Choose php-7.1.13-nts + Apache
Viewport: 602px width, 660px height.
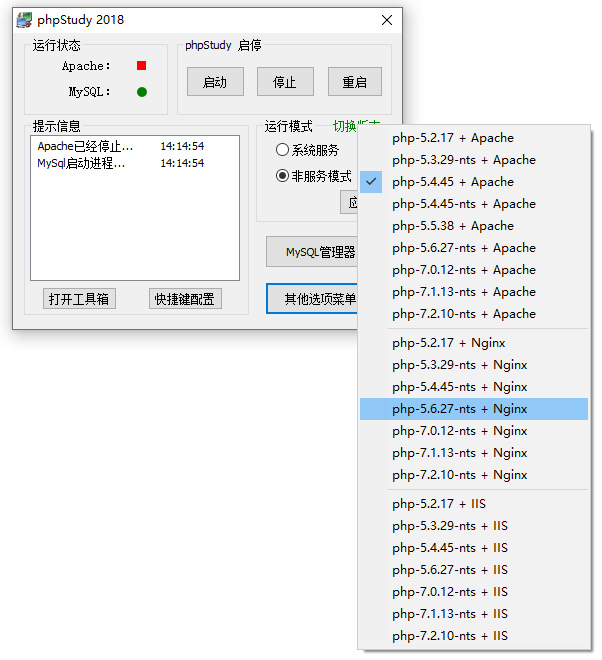tap(474, 292)
